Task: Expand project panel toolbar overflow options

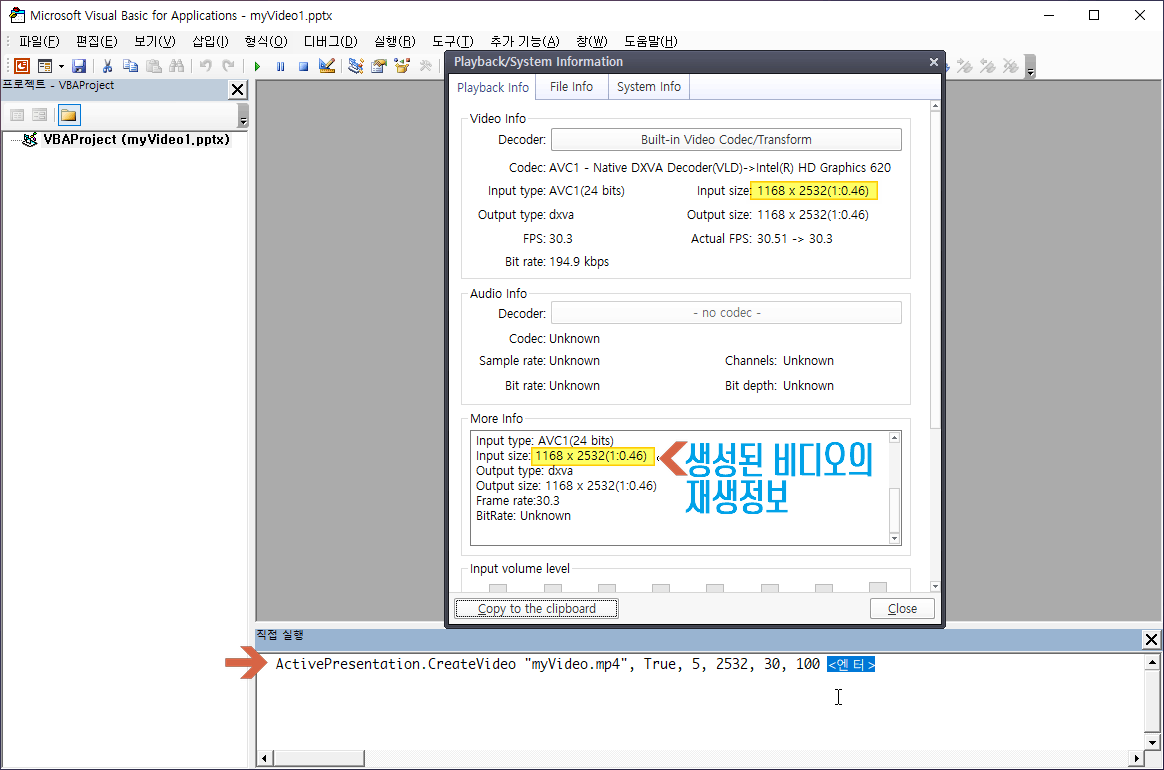Action: [243, 116]
